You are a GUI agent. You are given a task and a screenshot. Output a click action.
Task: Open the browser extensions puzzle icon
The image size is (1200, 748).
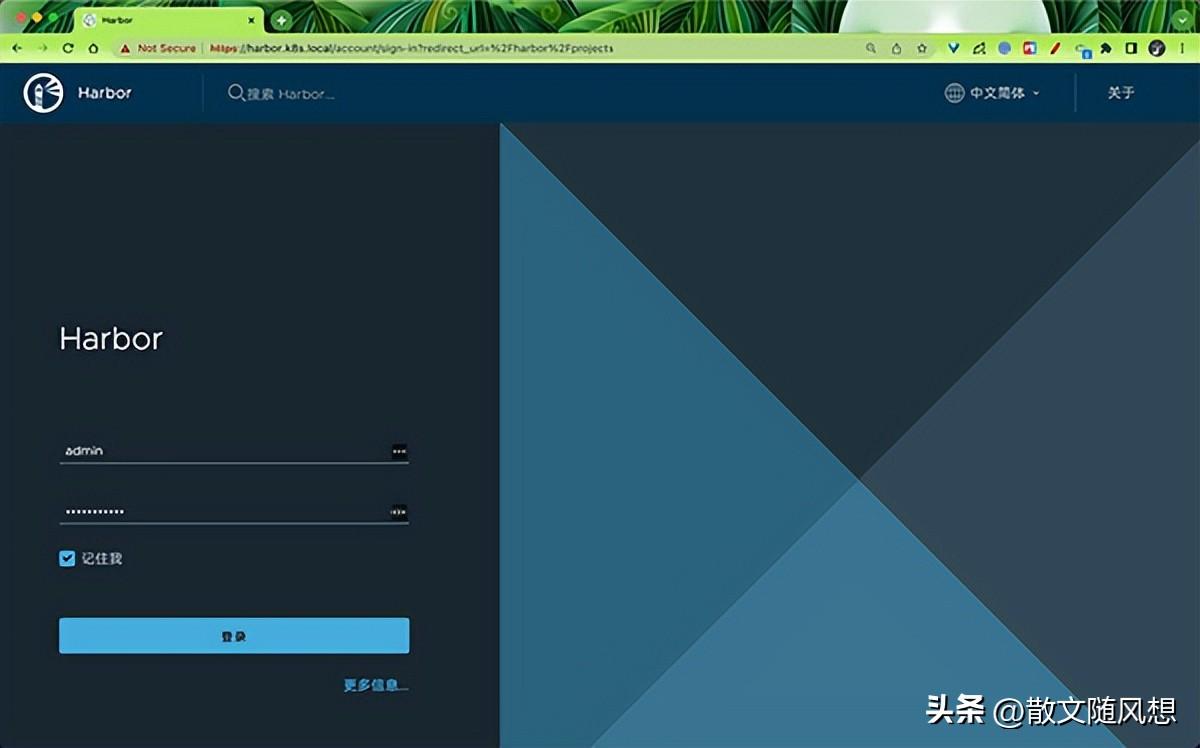point(1106,48)
